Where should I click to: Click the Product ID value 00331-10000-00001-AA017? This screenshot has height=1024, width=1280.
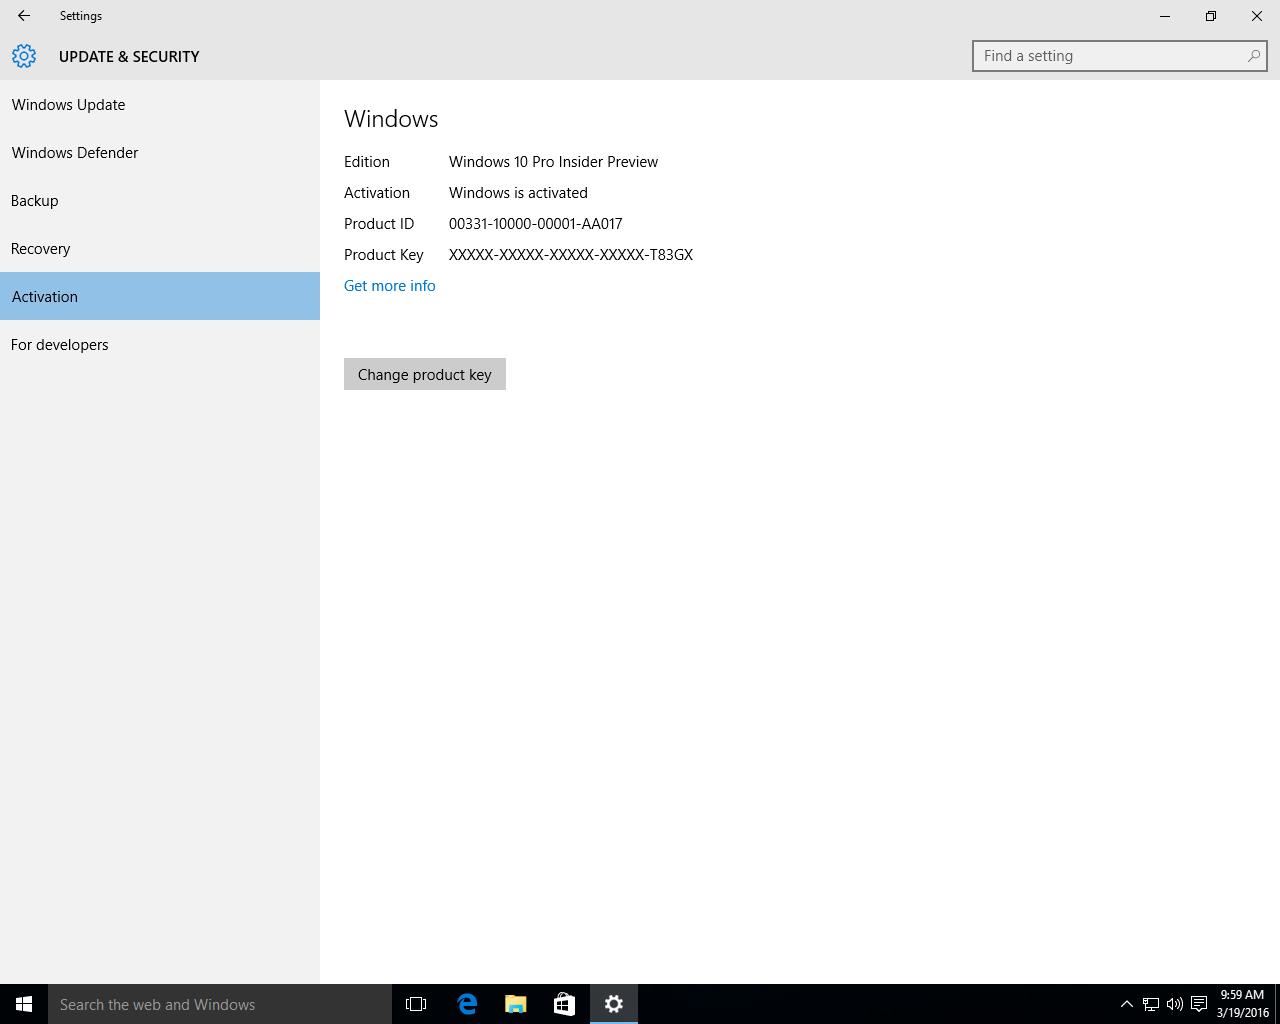coord(535,224)
